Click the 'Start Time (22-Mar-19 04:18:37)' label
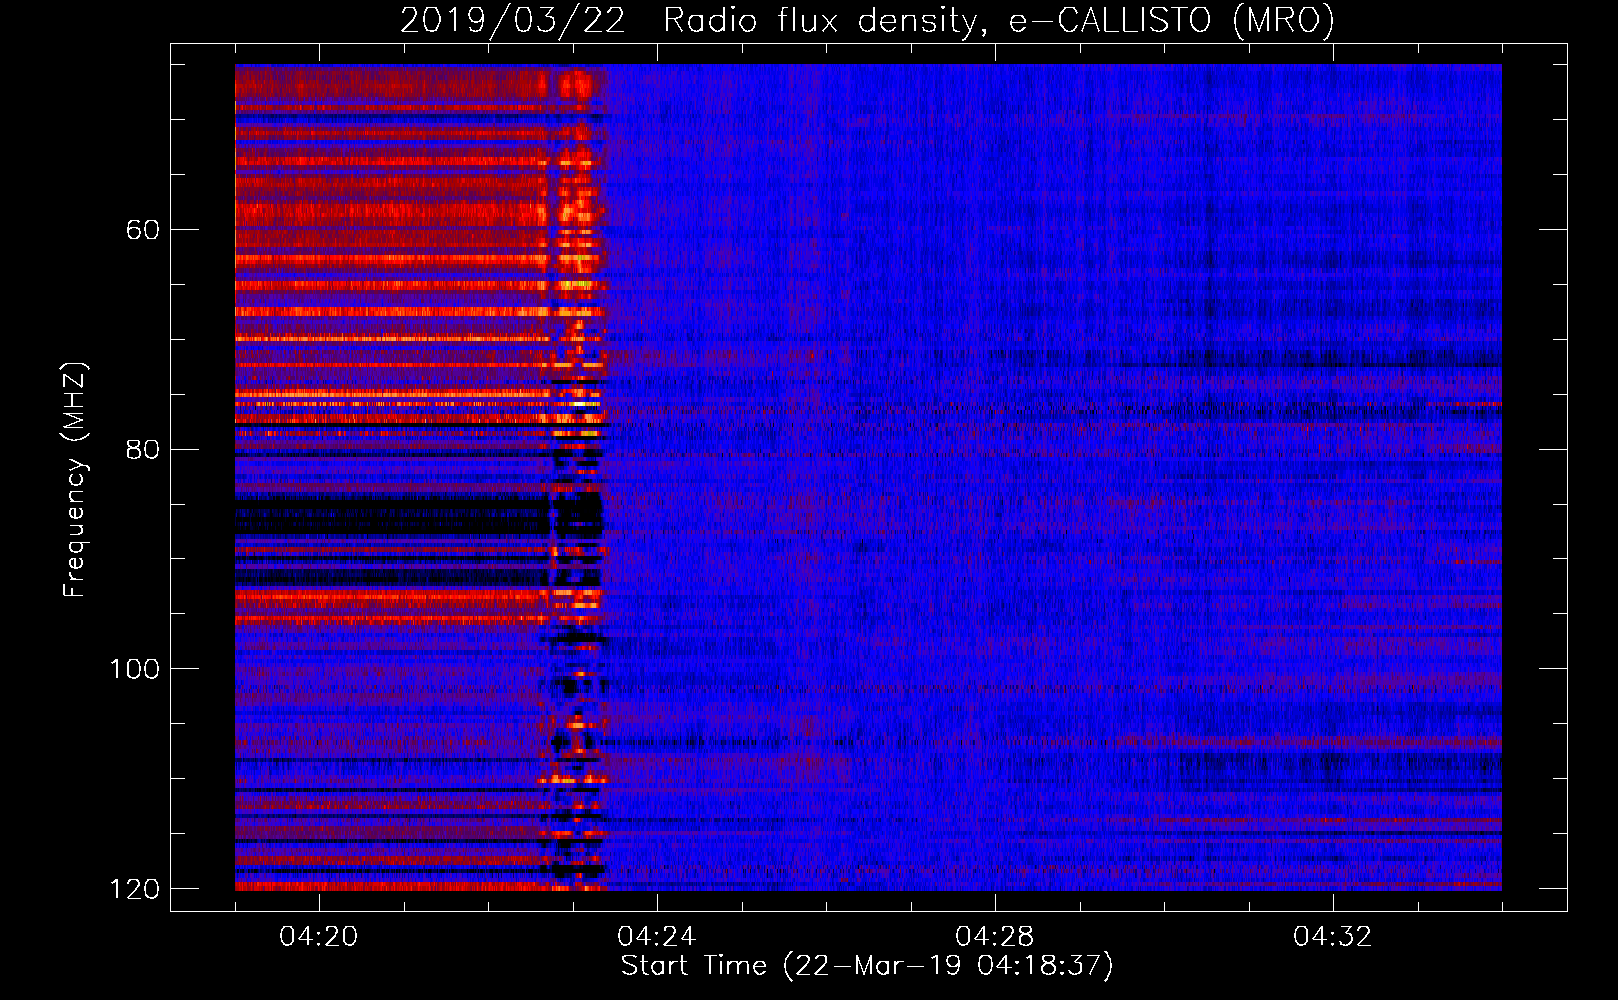The width and height of the screenshot is (1618, 1000). 867,966
